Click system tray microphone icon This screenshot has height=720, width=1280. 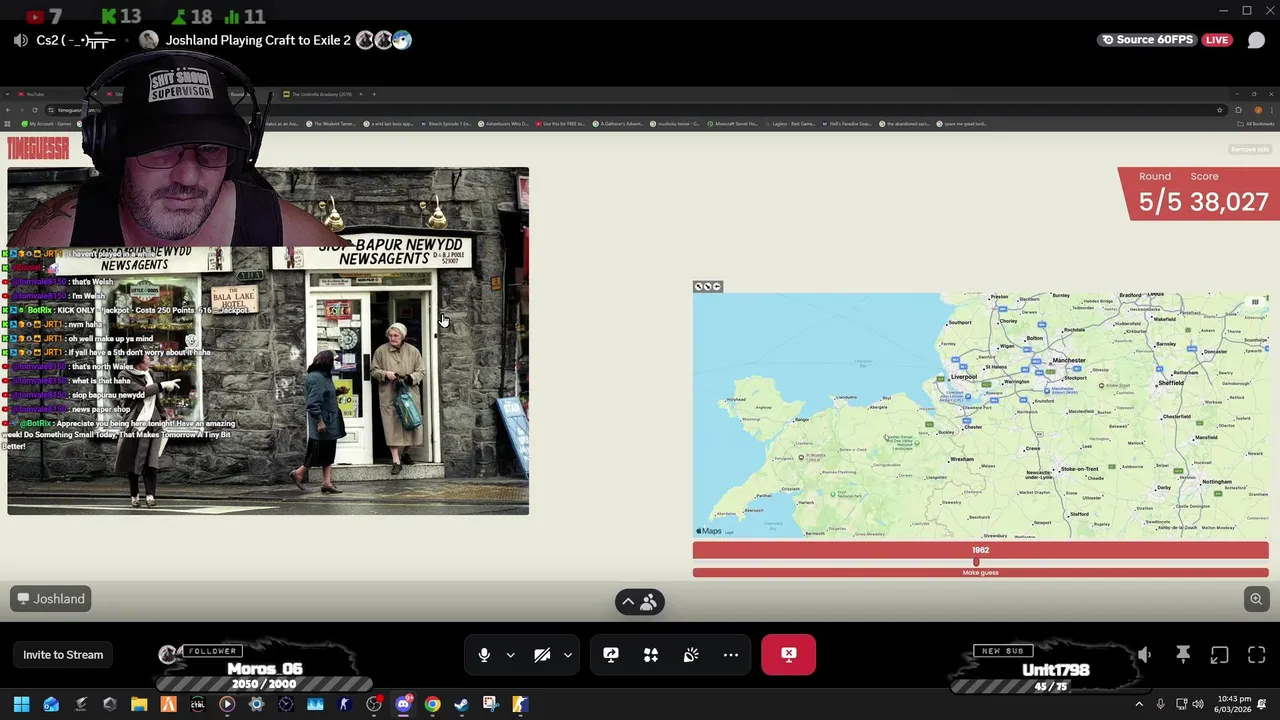(x=1160, y=704)
